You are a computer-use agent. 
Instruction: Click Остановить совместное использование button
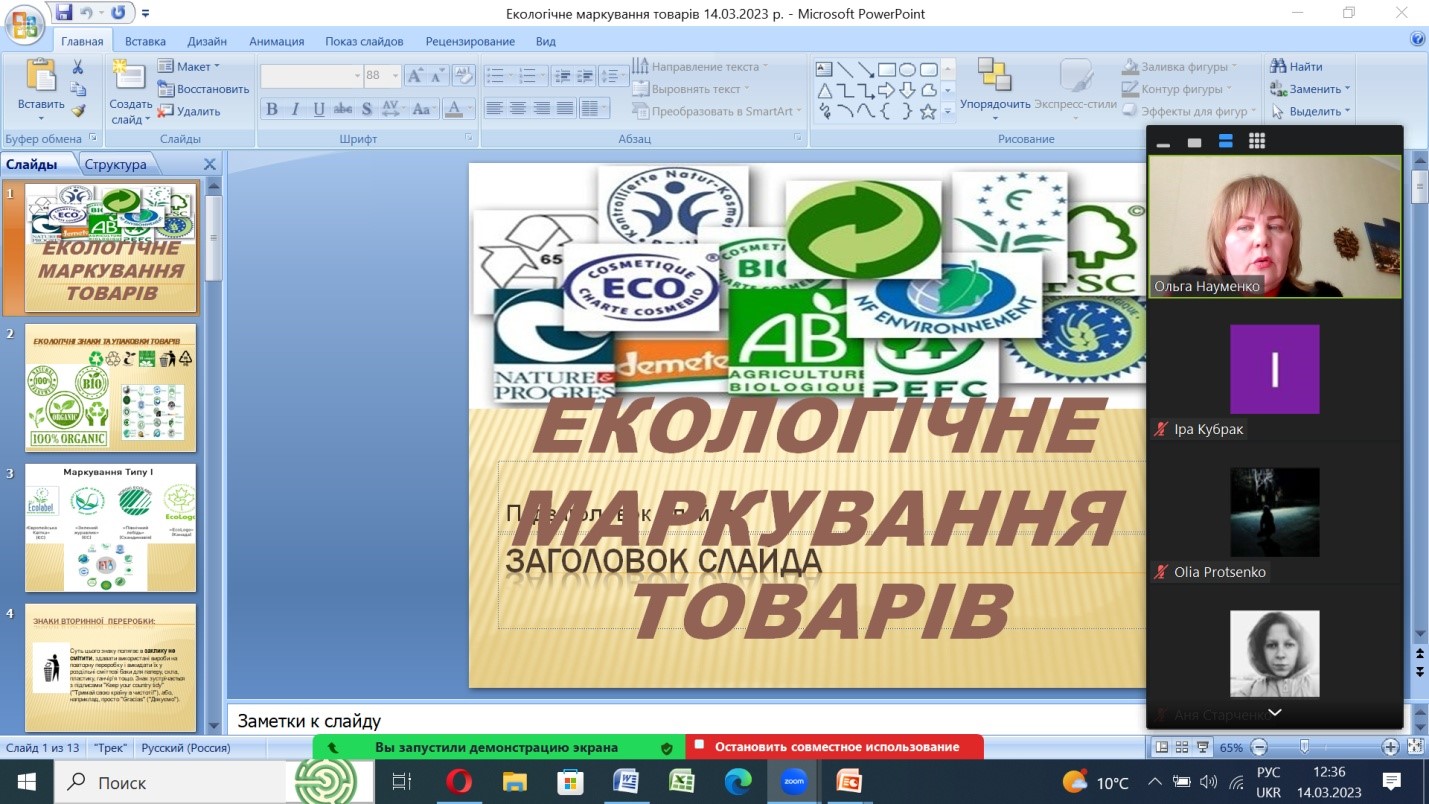click(834, 747)
